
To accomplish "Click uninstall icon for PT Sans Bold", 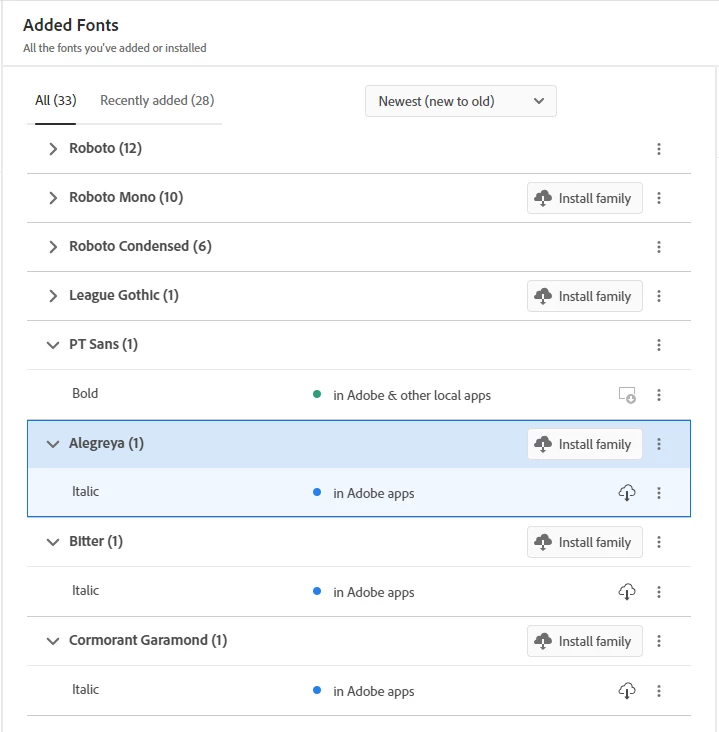I will tap(627, 395).
